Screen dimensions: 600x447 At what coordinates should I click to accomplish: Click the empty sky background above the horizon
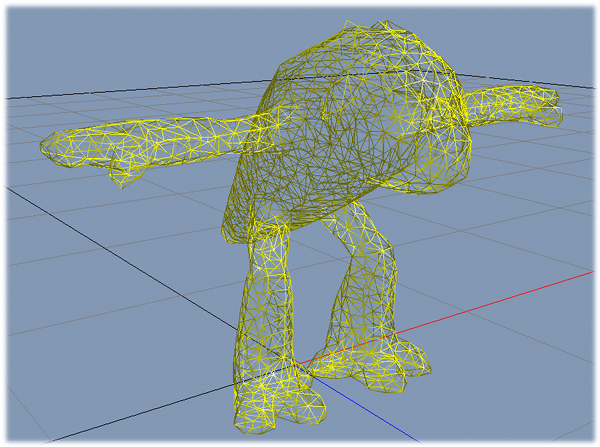[150, 40]
